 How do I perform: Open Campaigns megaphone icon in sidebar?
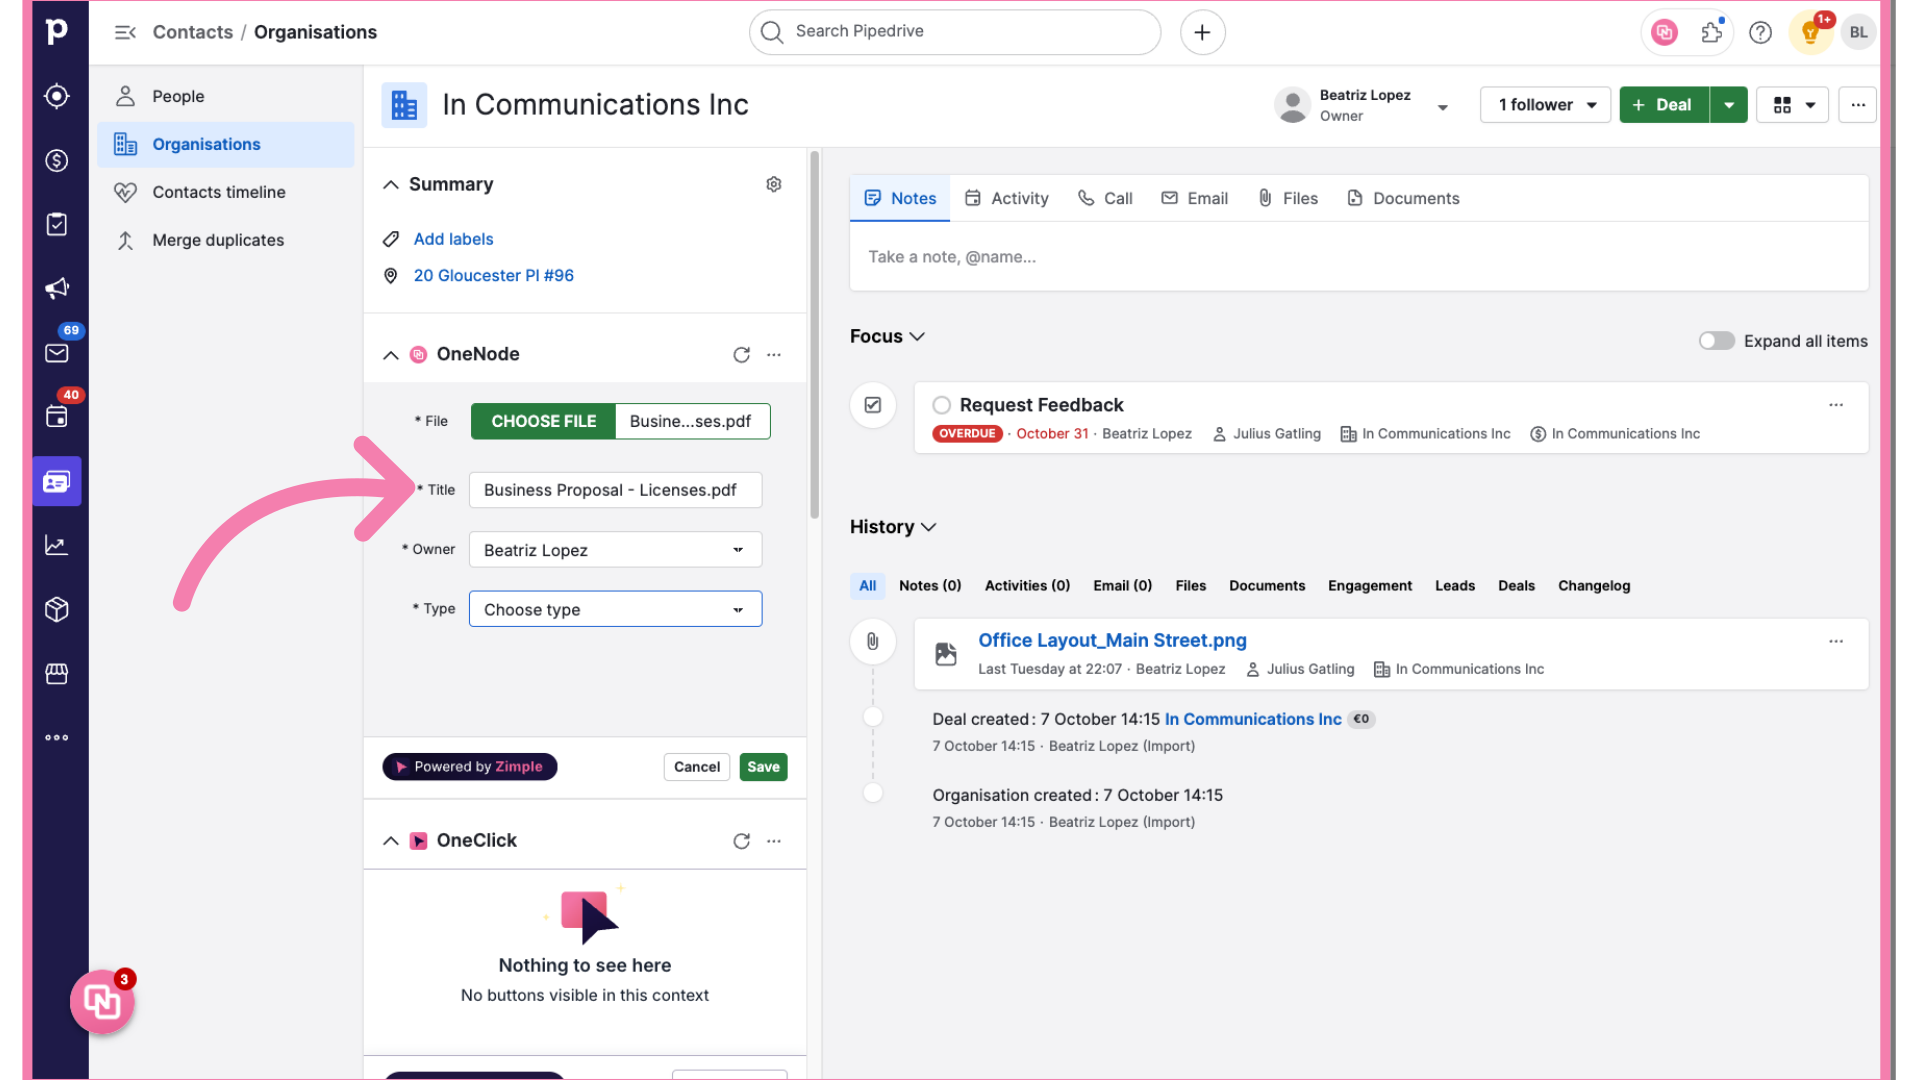coord(57,289)
